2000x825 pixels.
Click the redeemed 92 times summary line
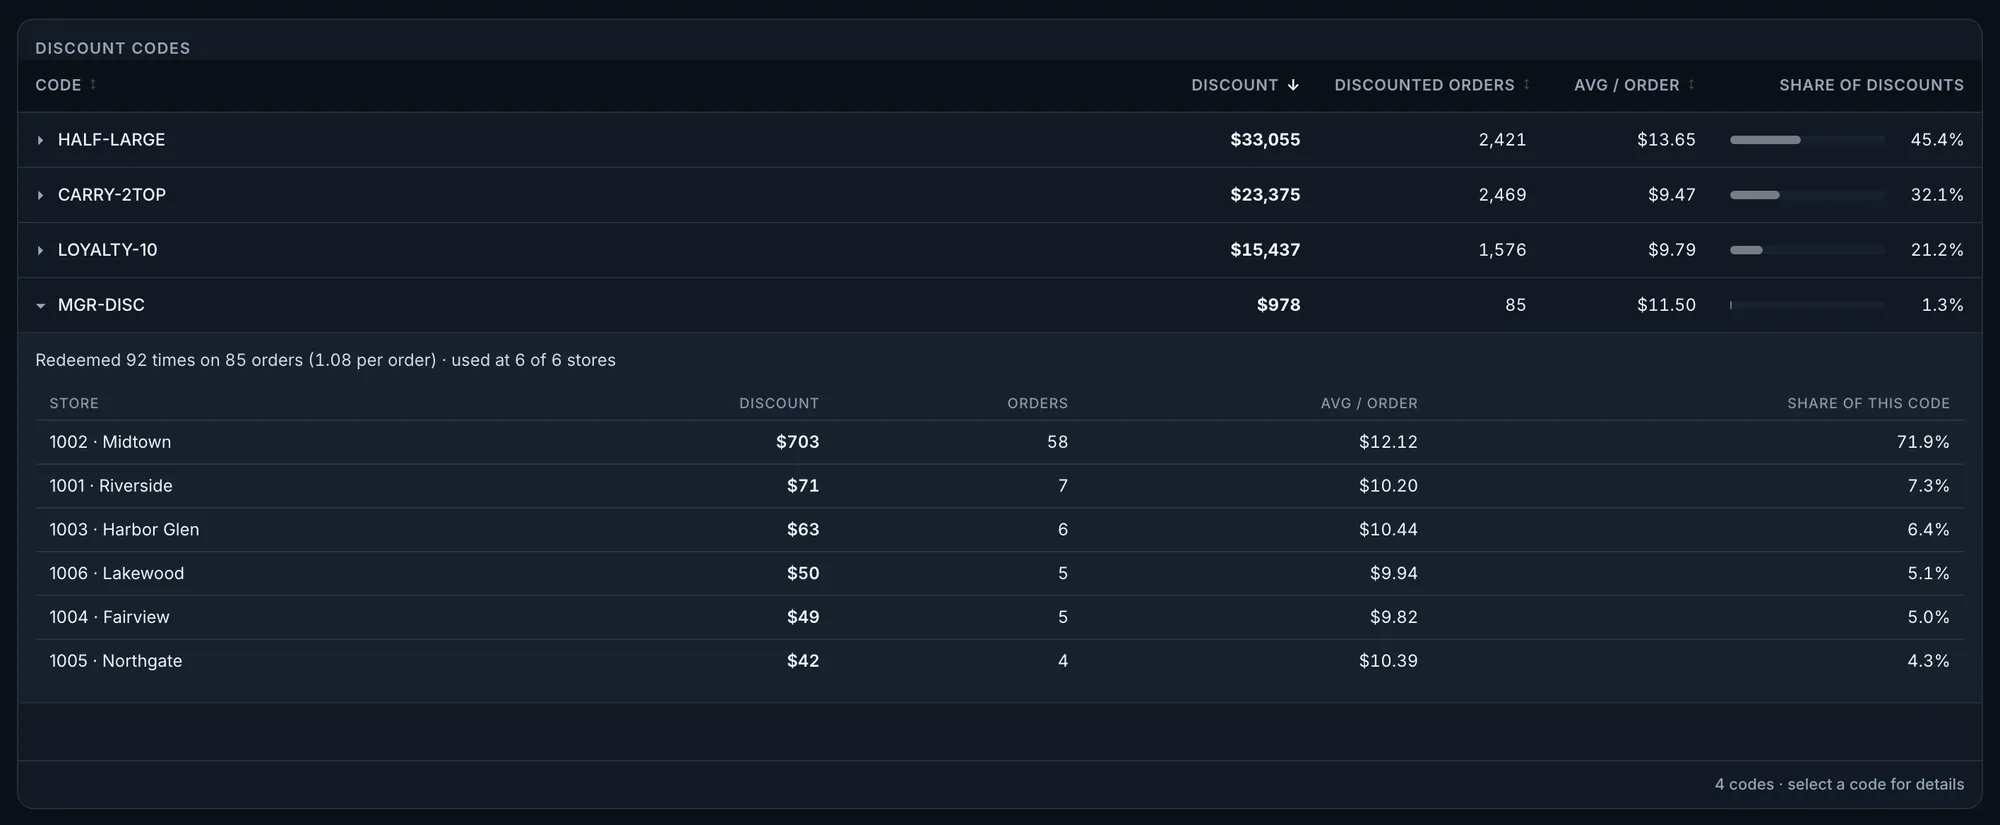pos(325,360)
